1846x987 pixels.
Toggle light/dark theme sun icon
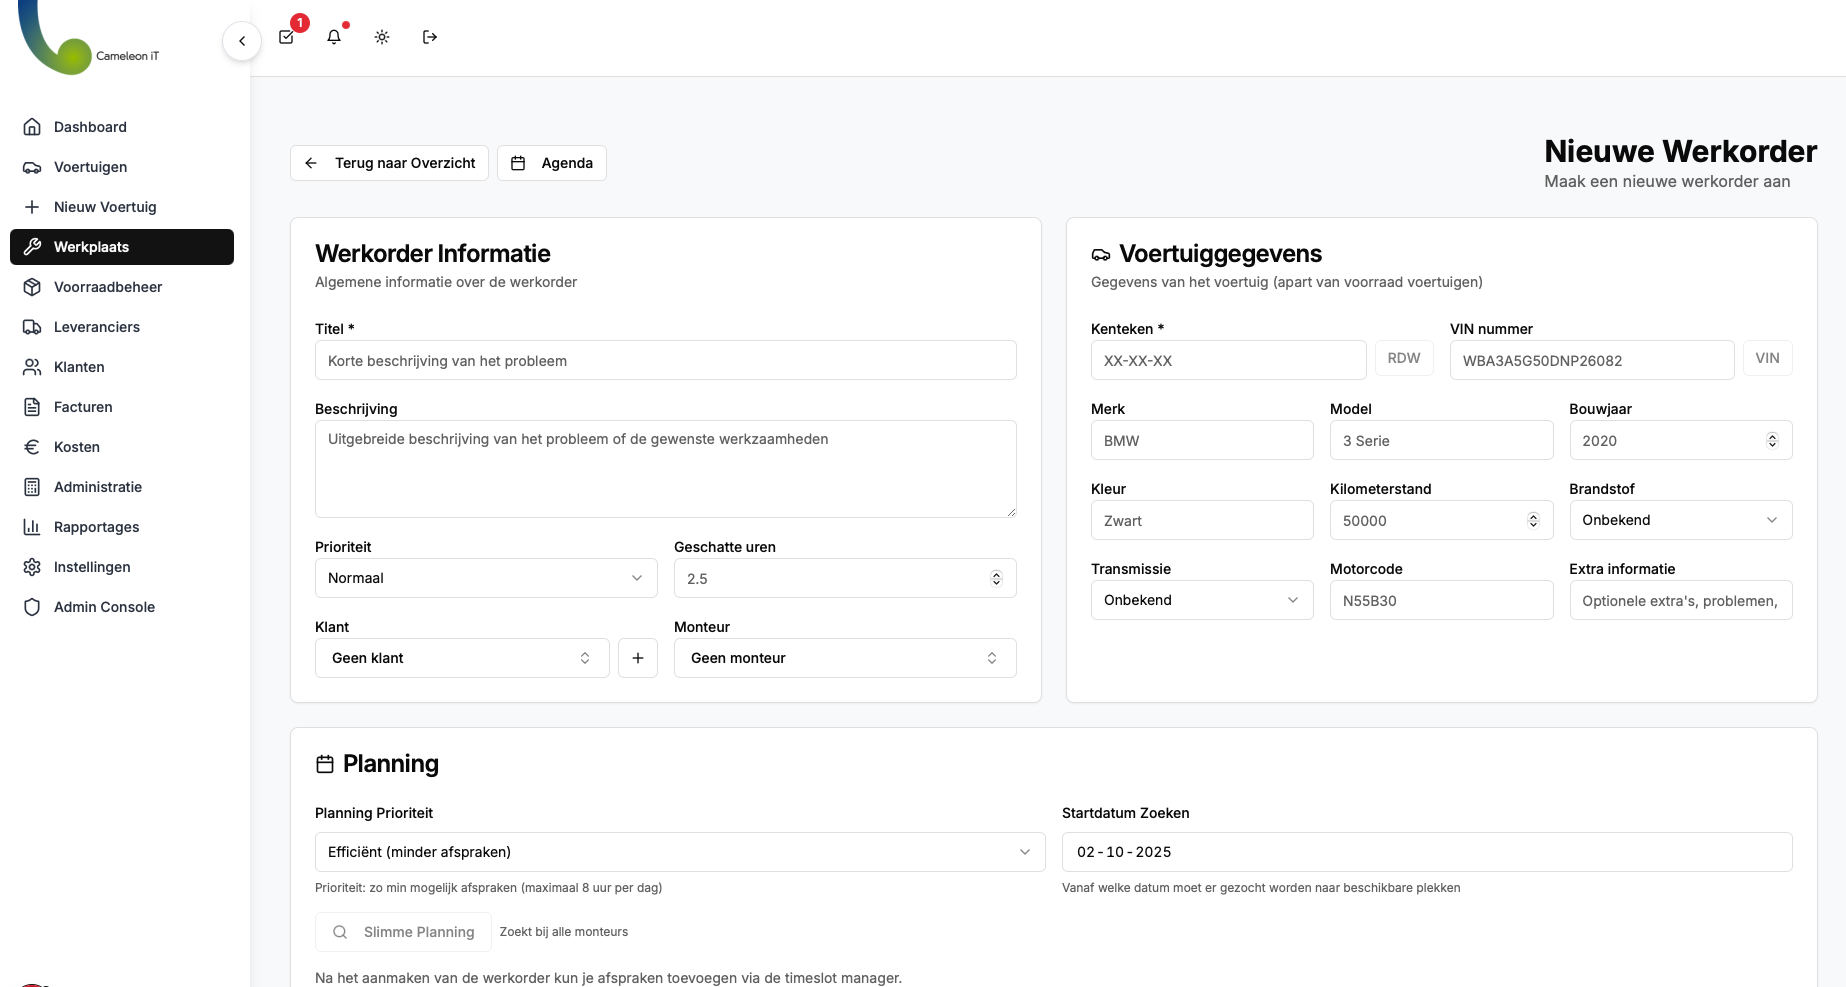(382, 37)
